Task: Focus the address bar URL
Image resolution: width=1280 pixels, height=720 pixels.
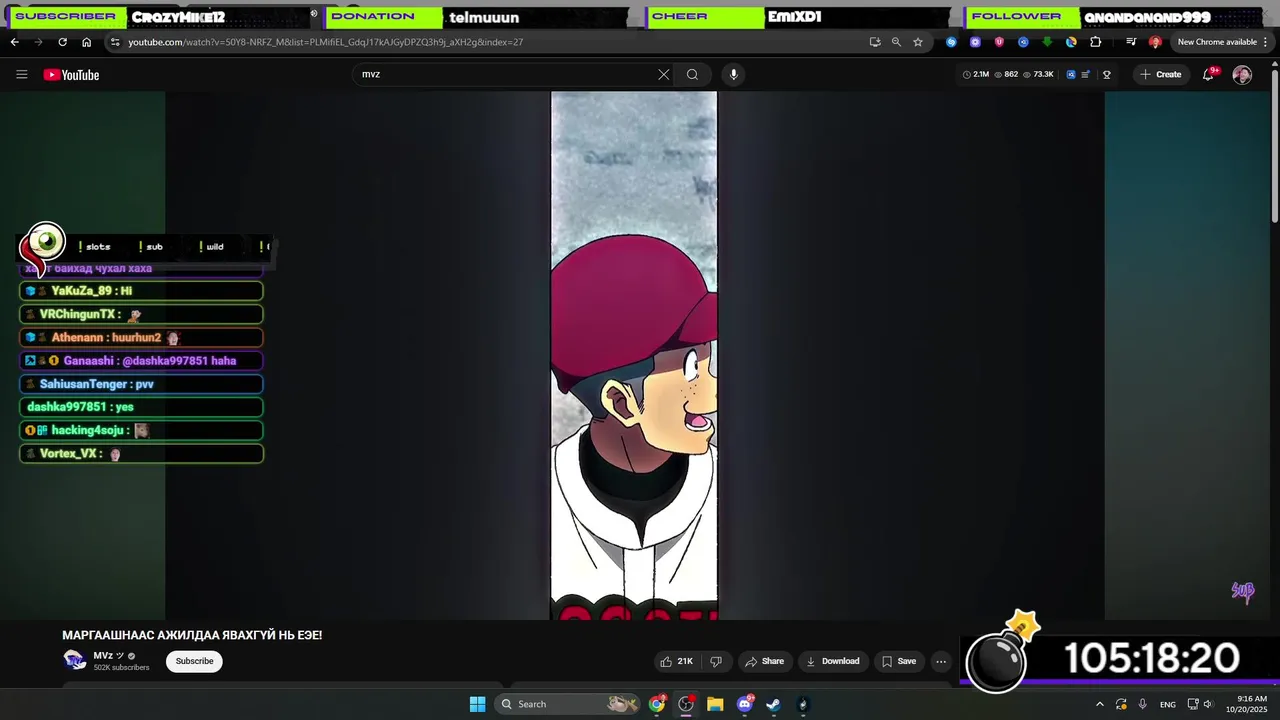Action: 325,42
